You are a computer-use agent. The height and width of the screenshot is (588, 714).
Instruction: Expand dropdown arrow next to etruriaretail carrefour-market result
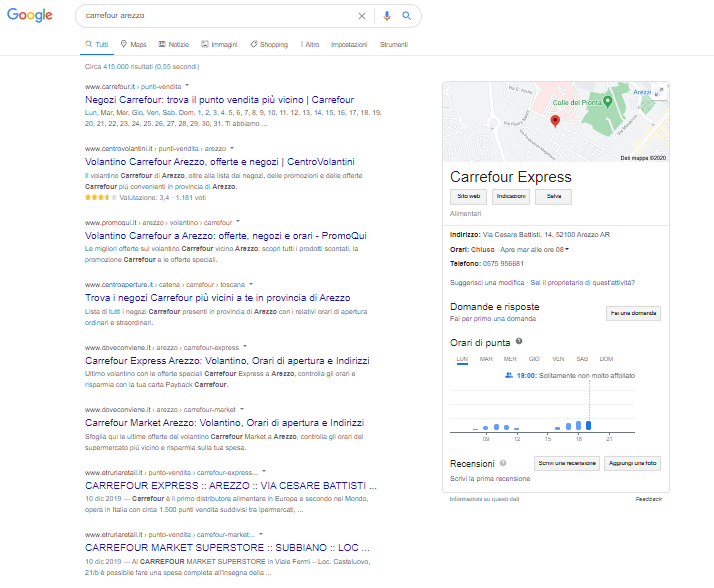coord(261,534)
